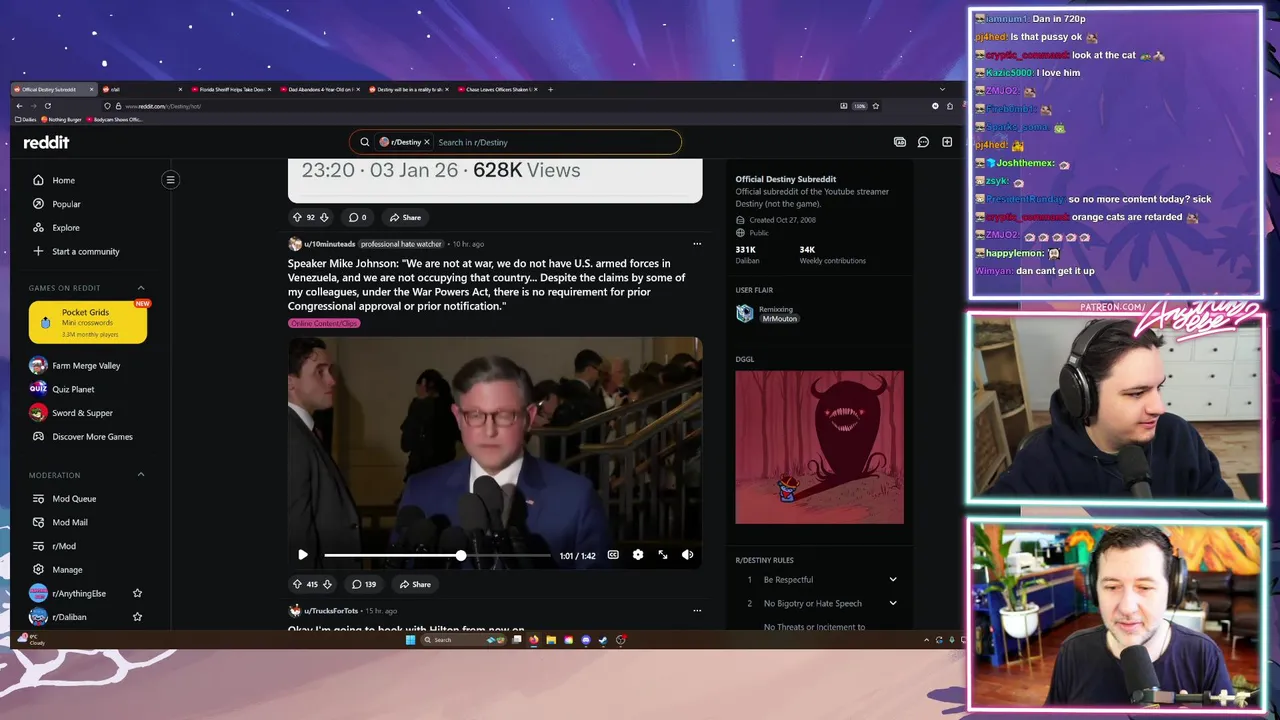Open the Reddit advertise icon
The height and width of the screenshot is (720, 1280).
[x=900, y=142]
